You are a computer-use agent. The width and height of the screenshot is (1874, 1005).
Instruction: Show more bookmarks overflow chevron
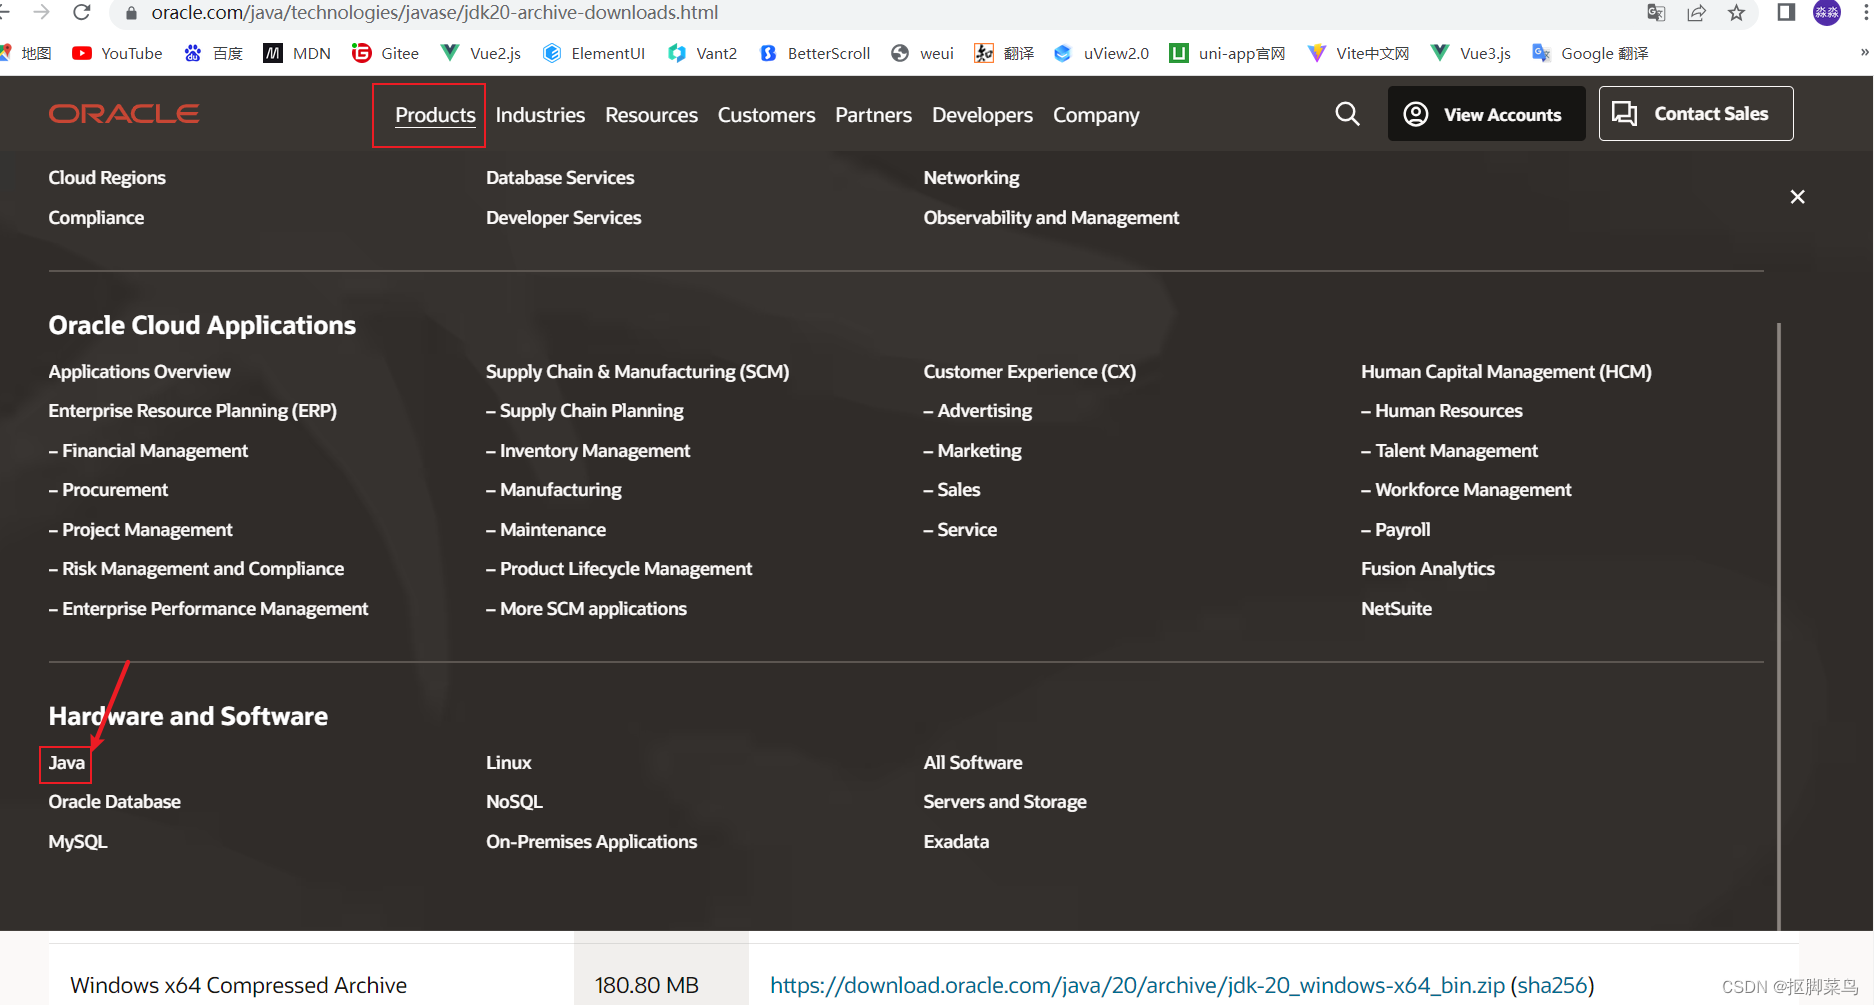[1864, 52]
